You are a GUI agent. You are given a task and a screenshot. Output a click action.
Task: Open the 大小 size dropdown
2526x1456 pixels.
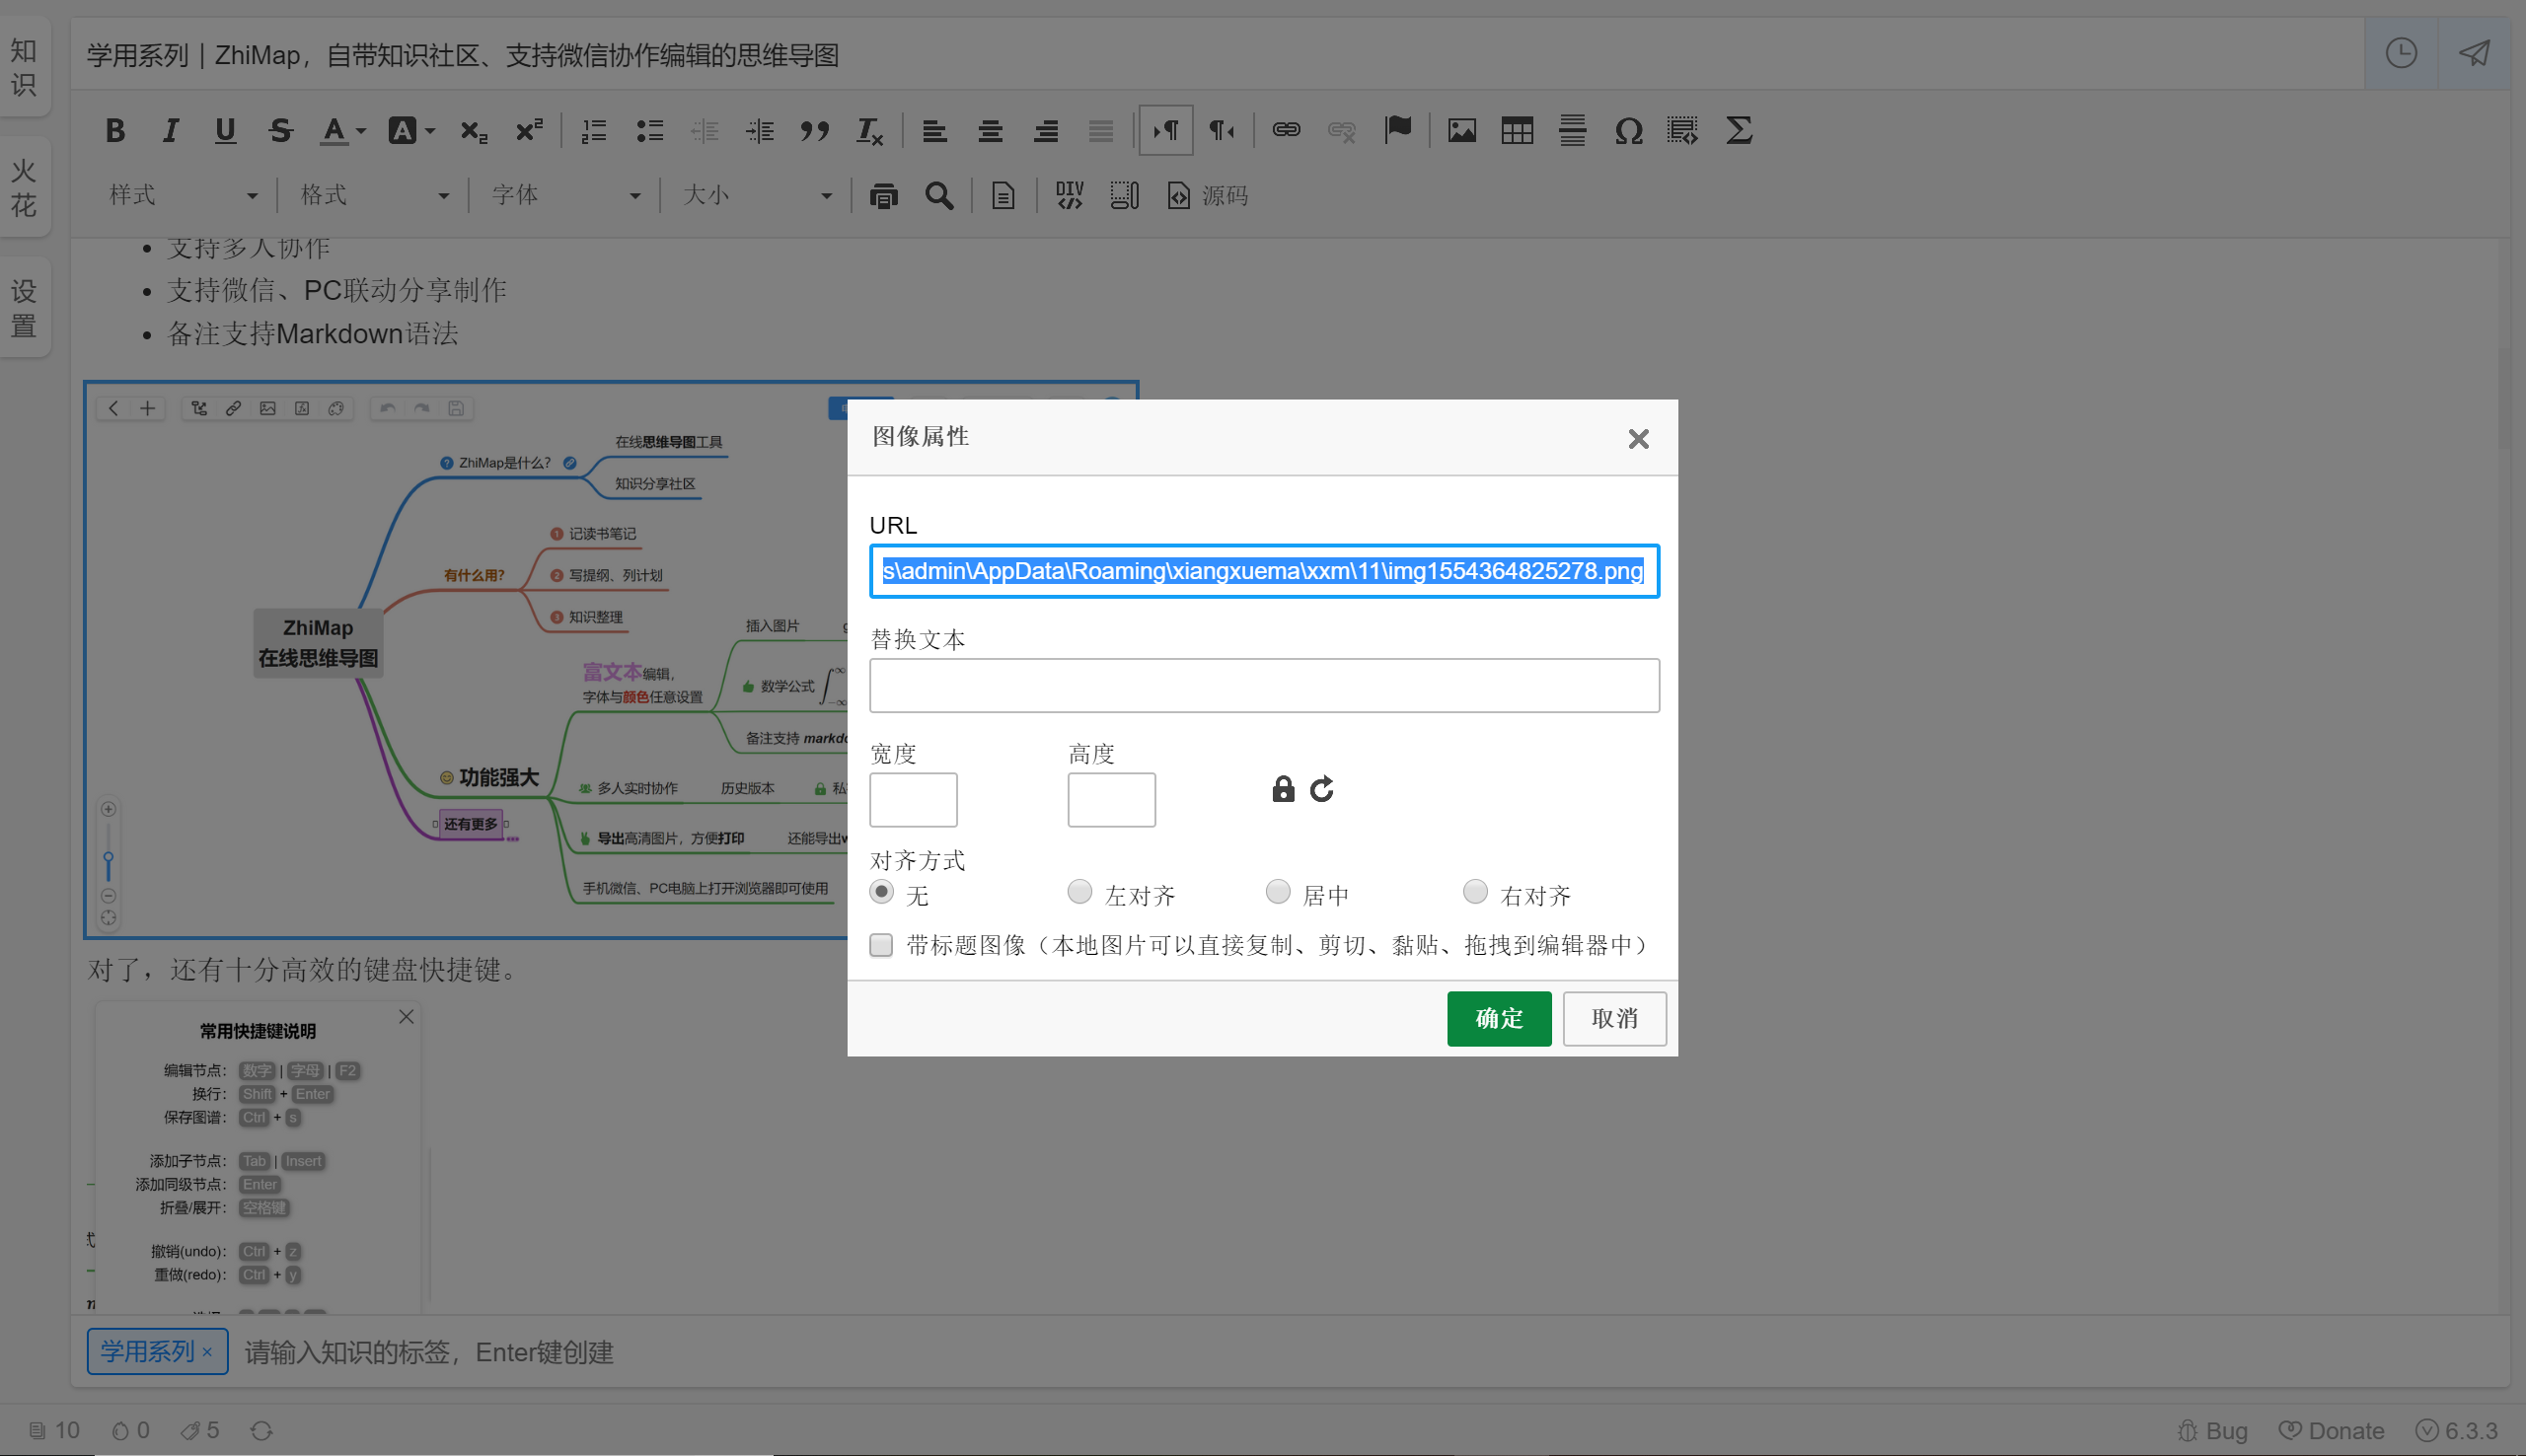click(757, 196)
